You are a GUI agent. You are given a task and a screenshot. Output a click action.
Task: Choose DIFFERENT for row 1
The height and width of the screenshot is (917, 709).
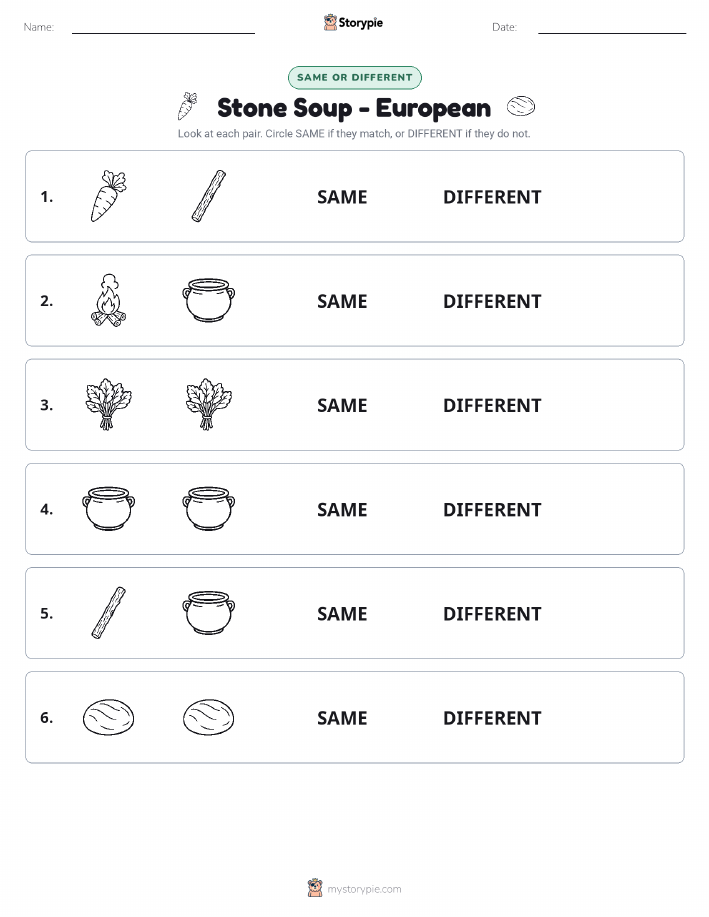492,197
